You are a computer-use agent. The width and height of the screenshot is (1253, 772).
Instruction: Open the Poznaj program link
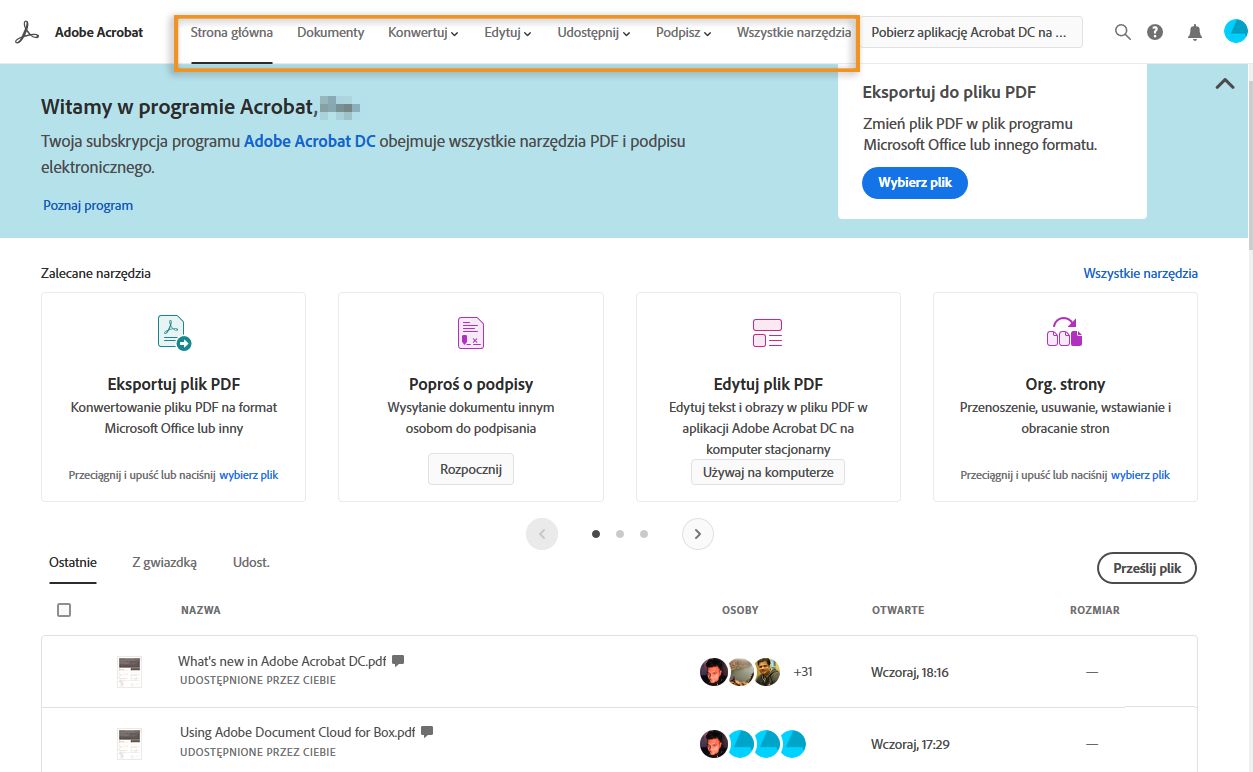[x=88, y=205]
